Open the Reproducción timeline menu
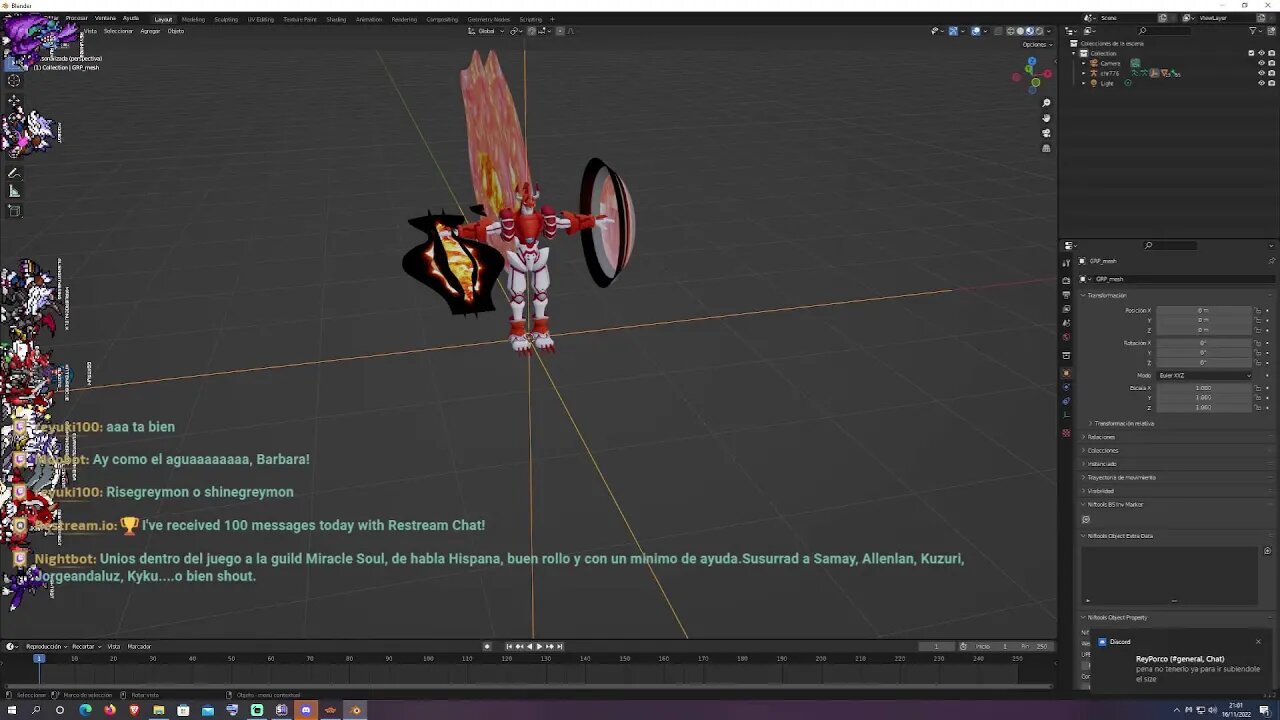This screenshot has height=720, width=1280. pos(44,646)
